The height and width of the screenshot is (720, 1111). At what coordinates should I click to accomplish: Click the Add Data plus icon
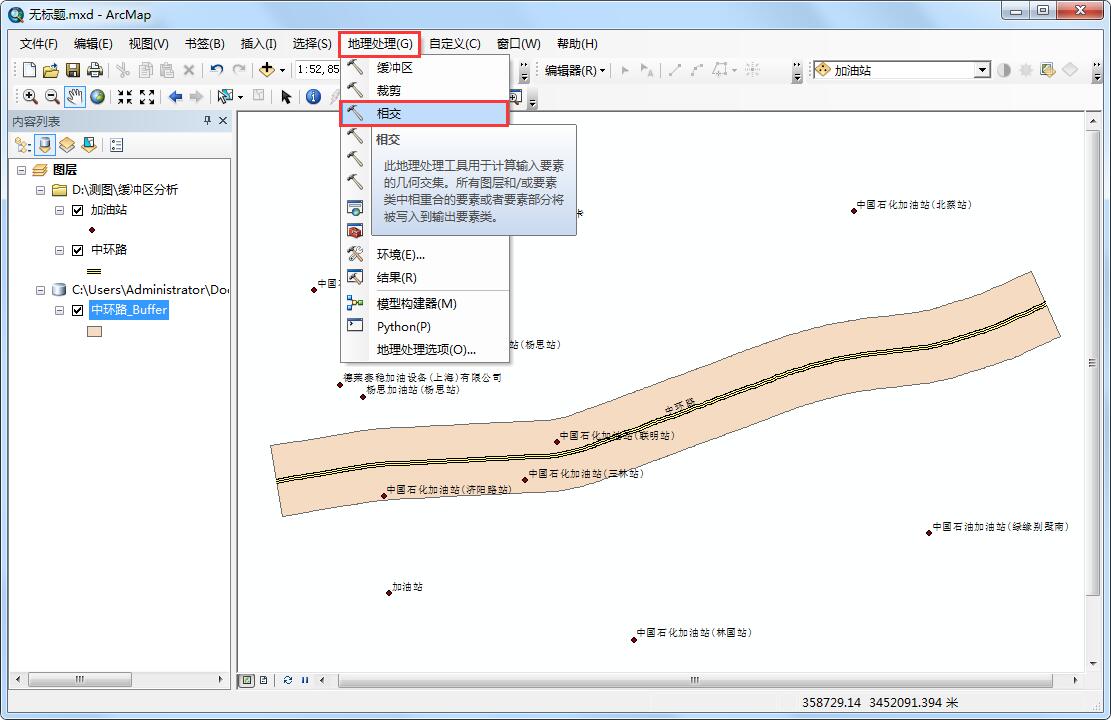[x=267, y=69]
